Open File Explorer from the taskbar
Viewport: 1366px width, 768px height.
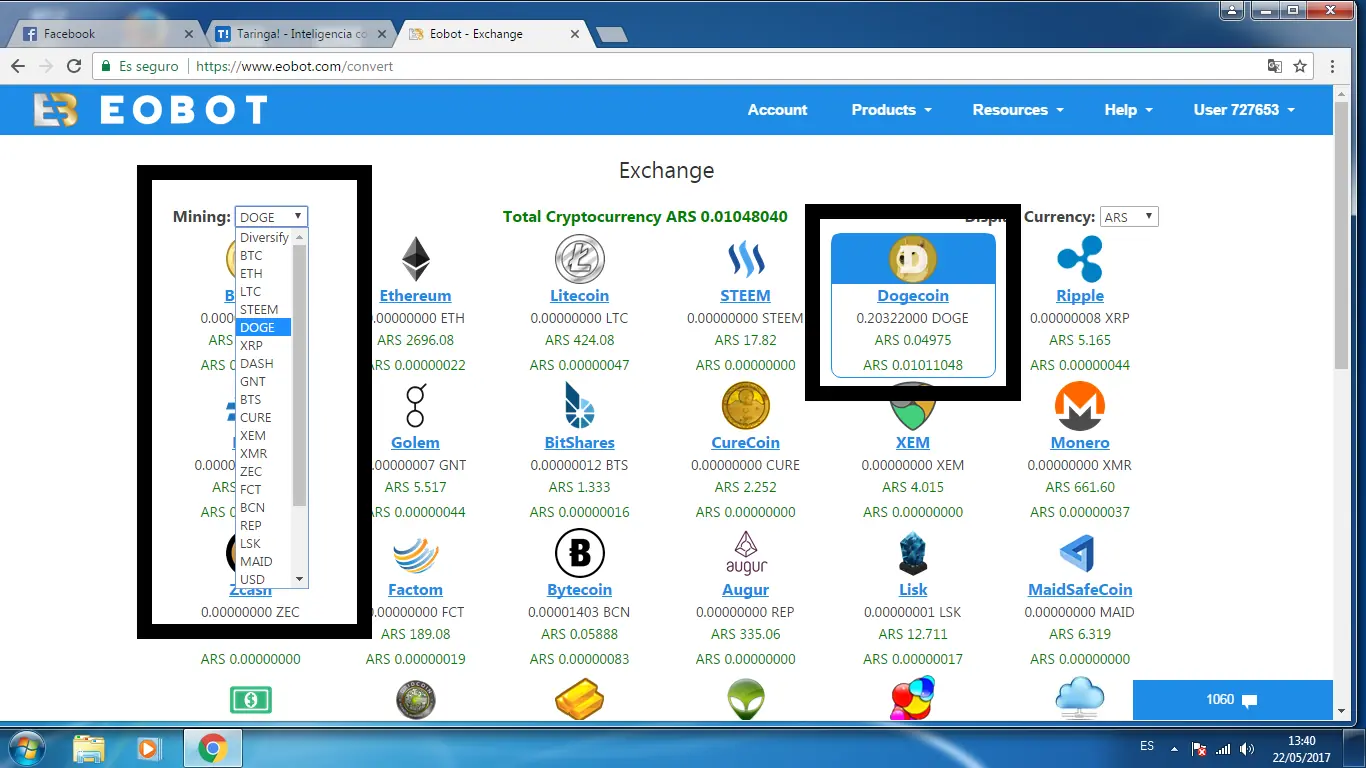tap(89, 747)
